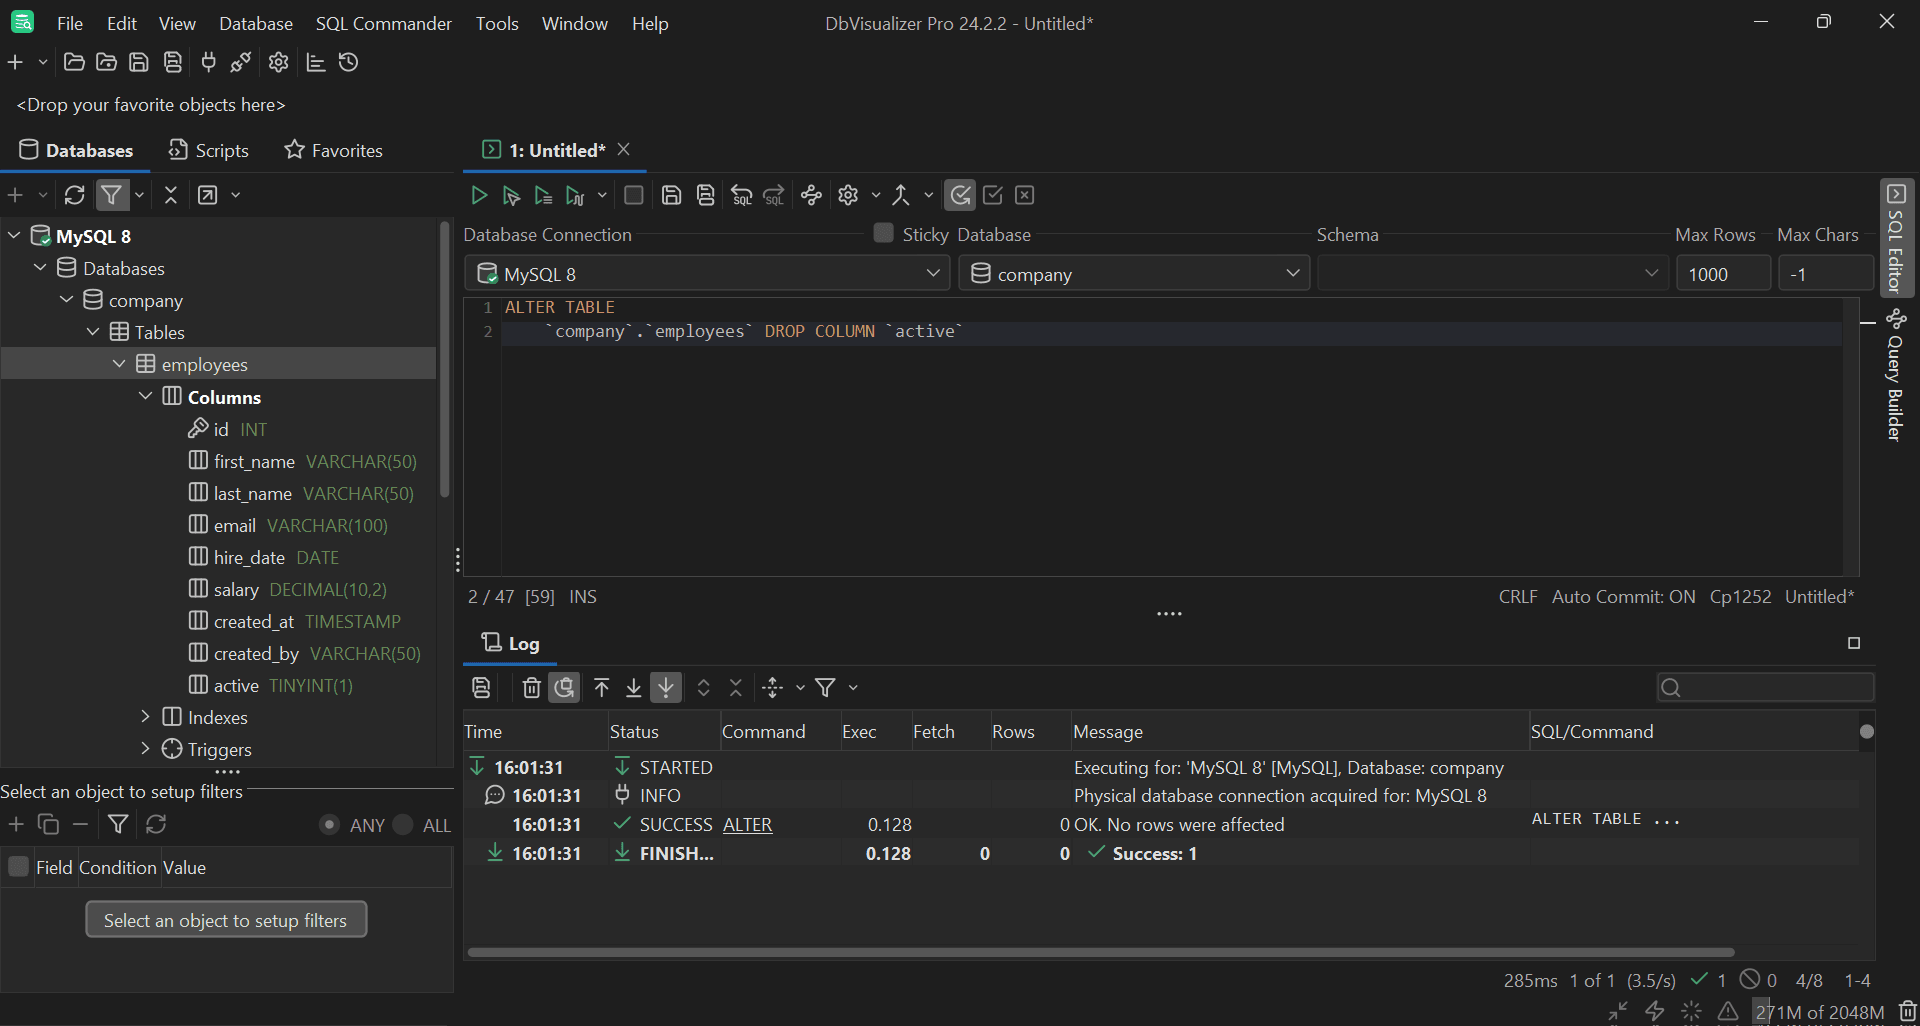Viewport: 1920px width, 1026px height.
Task: Open the Database Connection MySQL 8 dropdown
Action: tap(707, 274)
